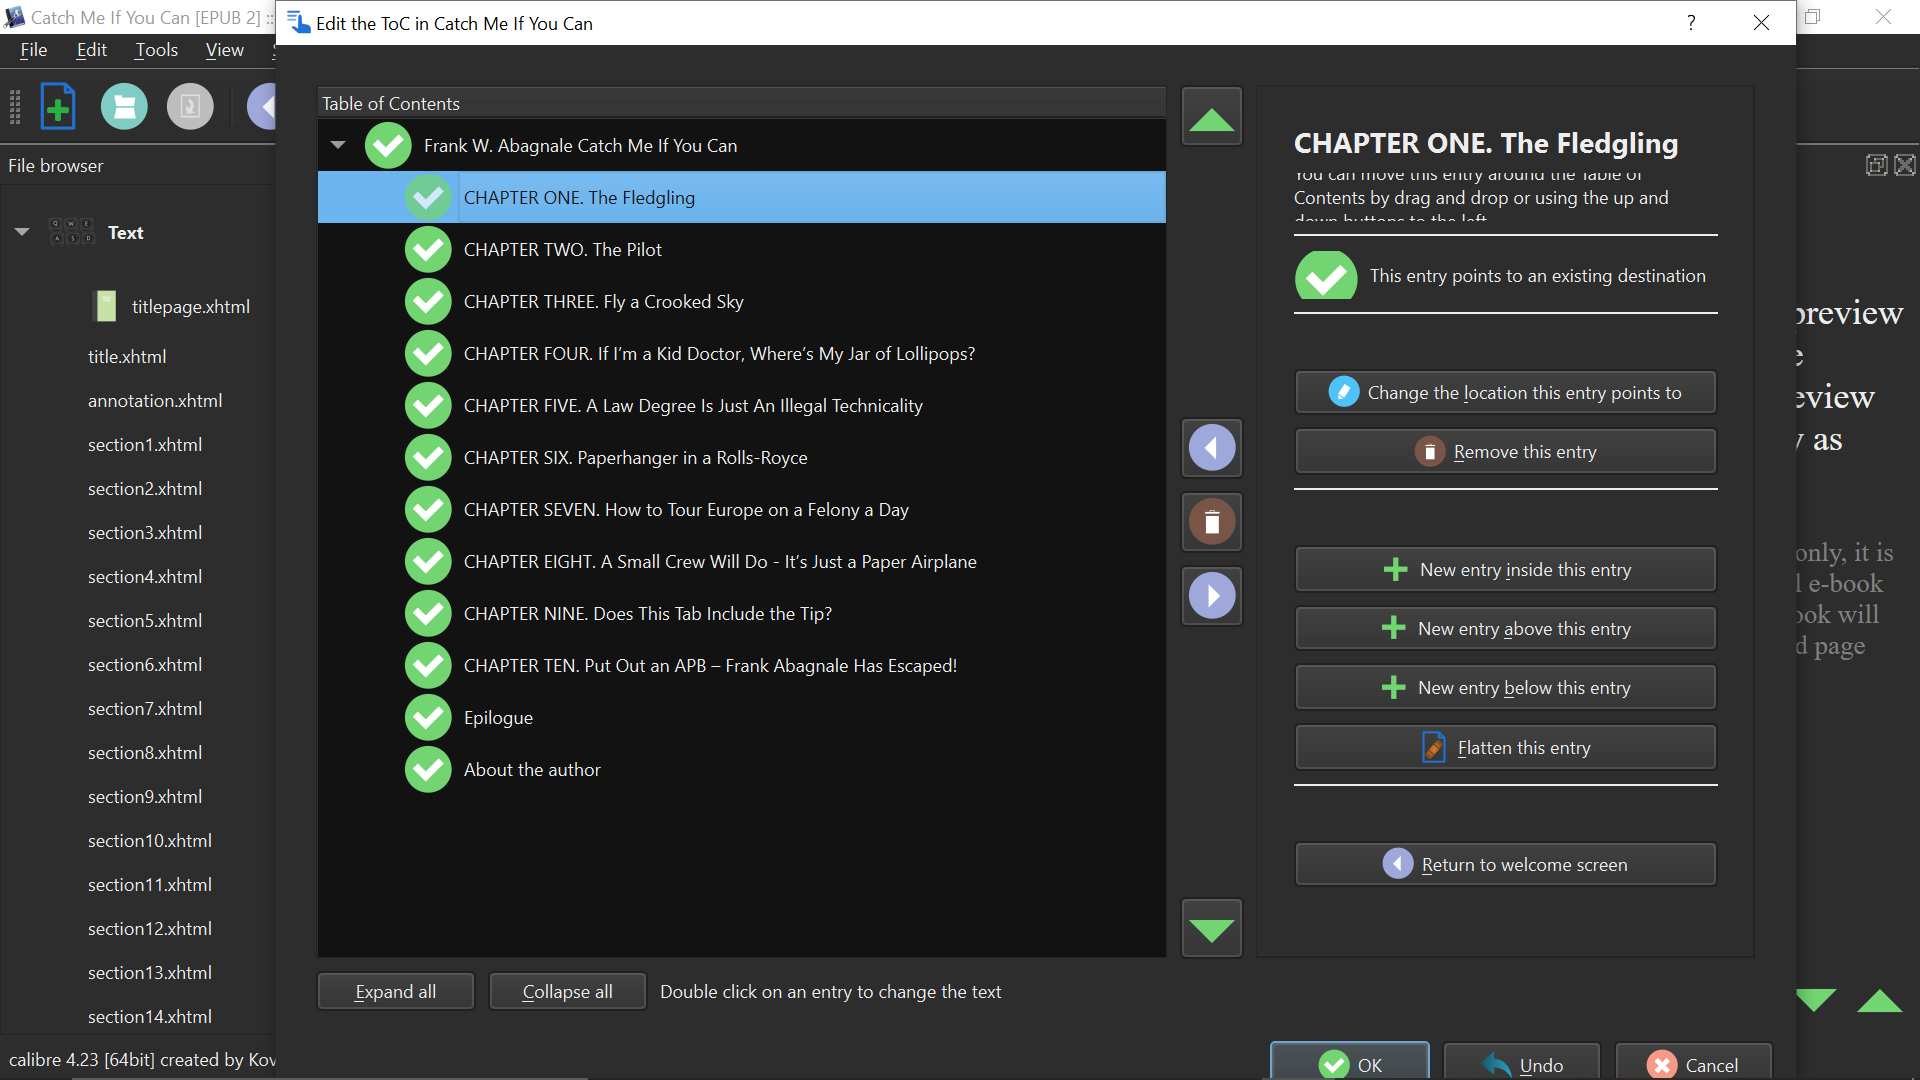Click the move entry down green arrow

pyautogui.click(x=1211, y=929)
